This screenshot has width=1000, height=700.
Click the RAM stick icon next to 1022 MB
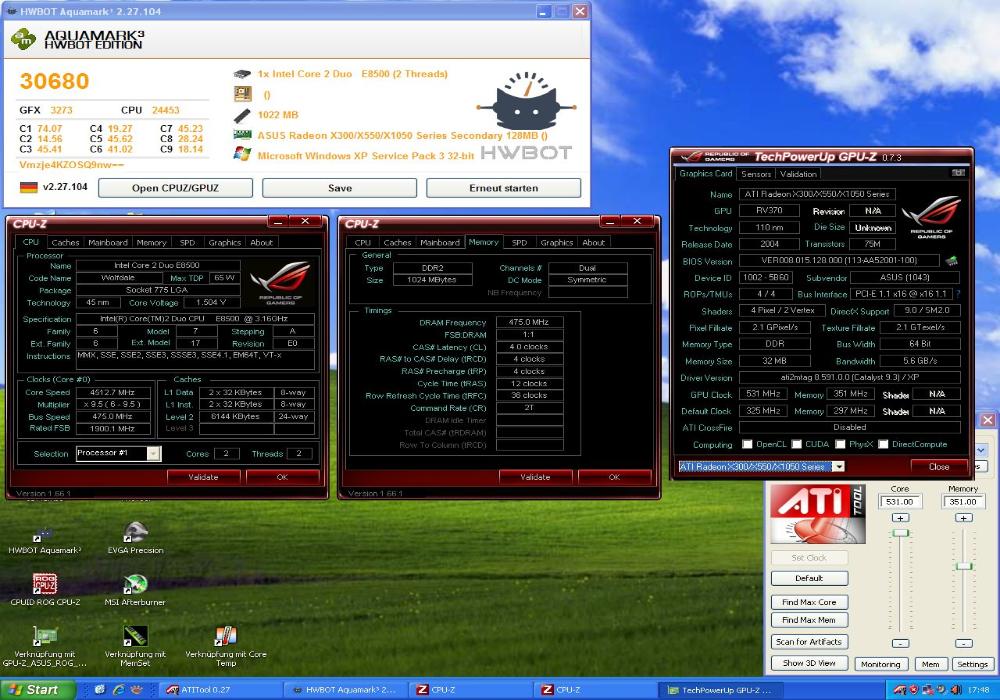coord(242,115)
